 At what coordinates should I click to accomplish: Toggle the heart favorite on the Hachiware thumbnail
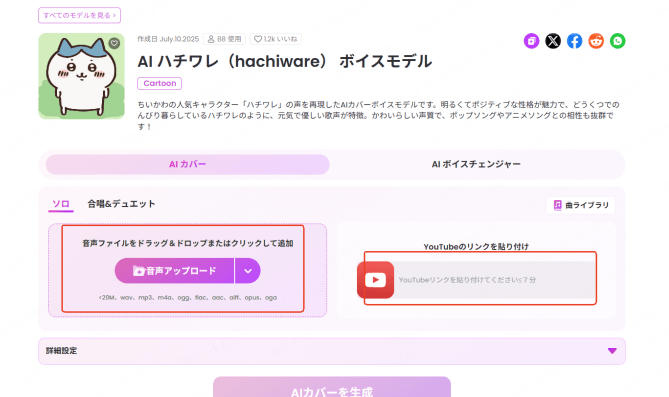tap(114, 43)
